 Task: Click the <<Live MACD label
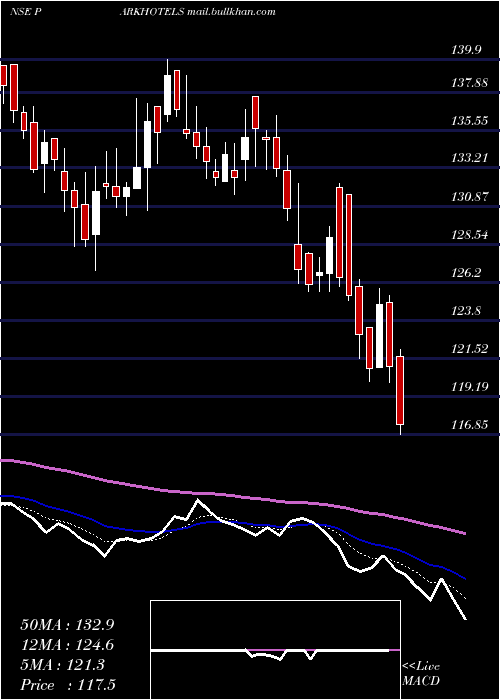pyautogui.click(x=421, y=674)
